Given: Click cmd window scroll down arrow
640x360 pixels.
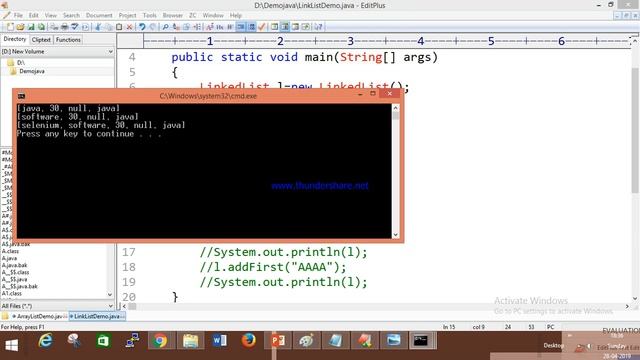Looking at the screenshot, I should click(x=395, y=235).
